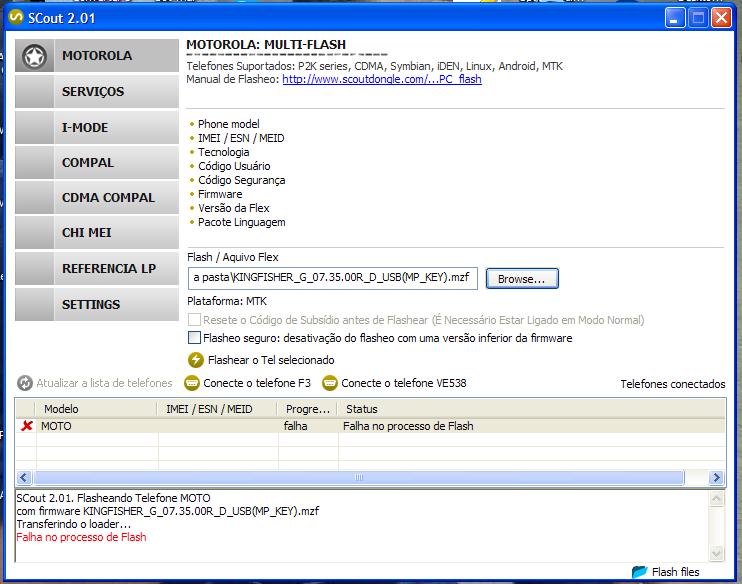Click the Status column header
Image resolution: width=742 pixels, height=584 pixels.
[x=531, y=409]
